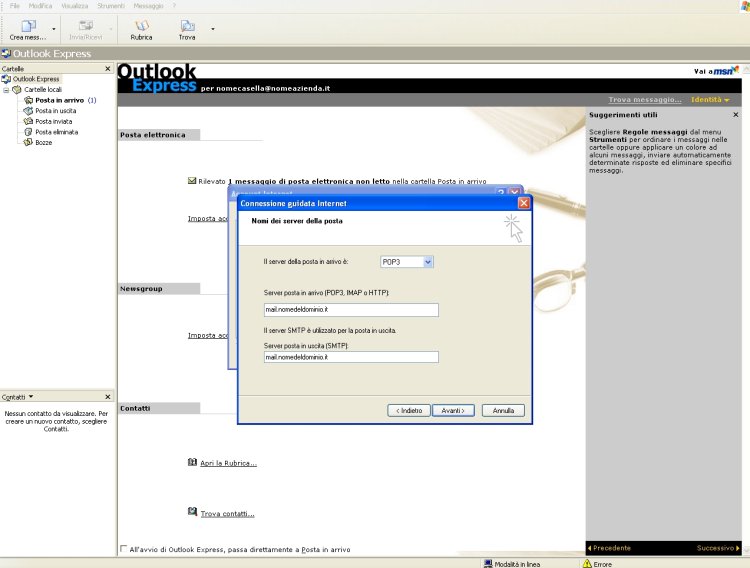Click the incoming mail server input field
The height and width of the screenshot is (568, 750).
351,310
